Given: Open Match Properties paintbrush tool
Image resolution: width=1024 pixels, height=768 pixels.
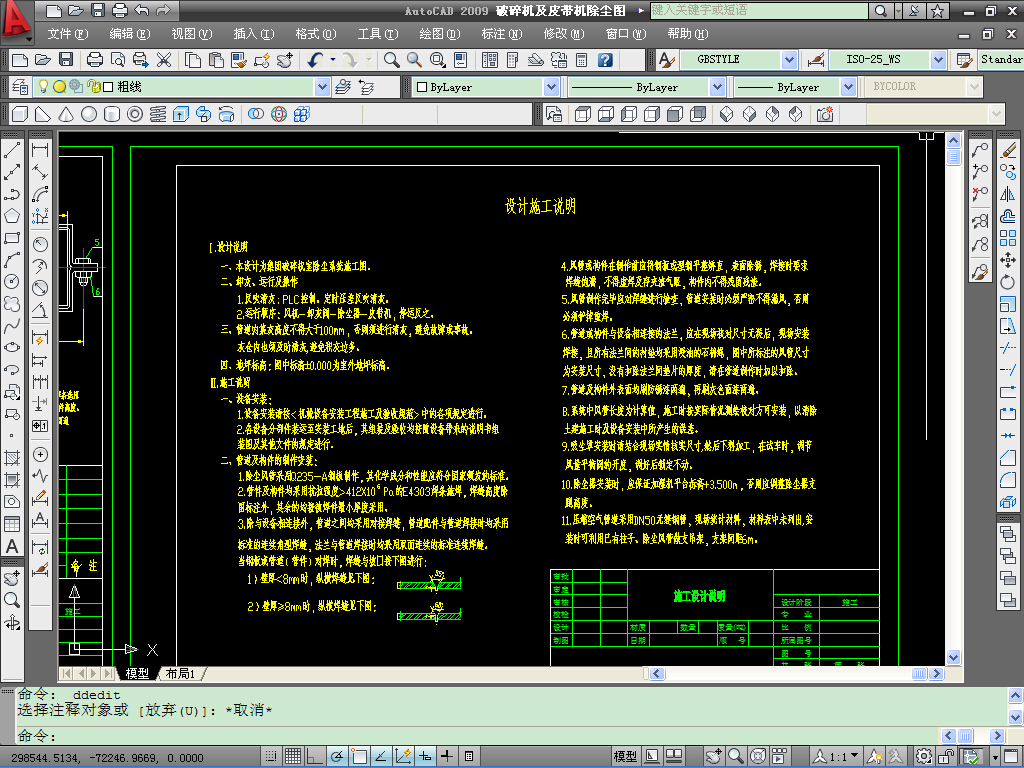Looking at the screenshot, I should coord(239,60).
